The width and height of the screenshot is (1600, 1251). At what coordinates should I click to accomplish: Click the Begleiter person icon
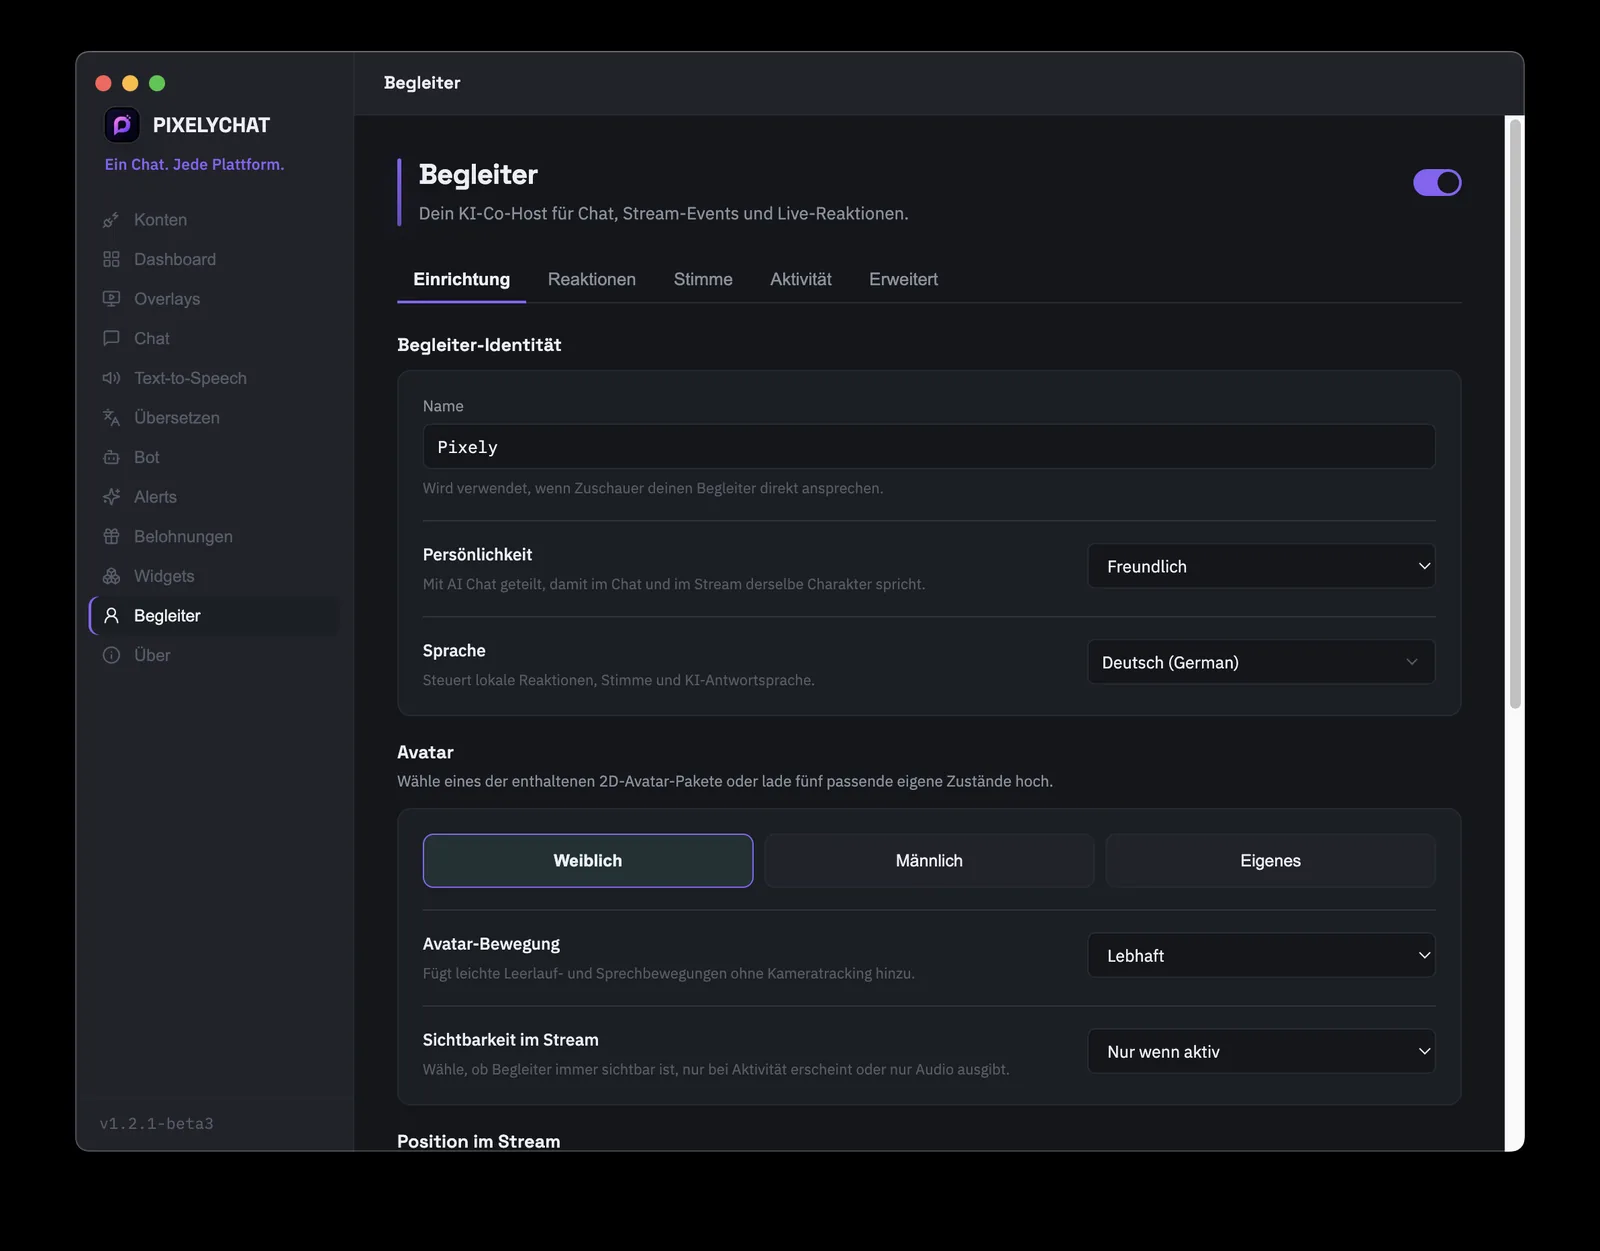[x=111, y=616]
